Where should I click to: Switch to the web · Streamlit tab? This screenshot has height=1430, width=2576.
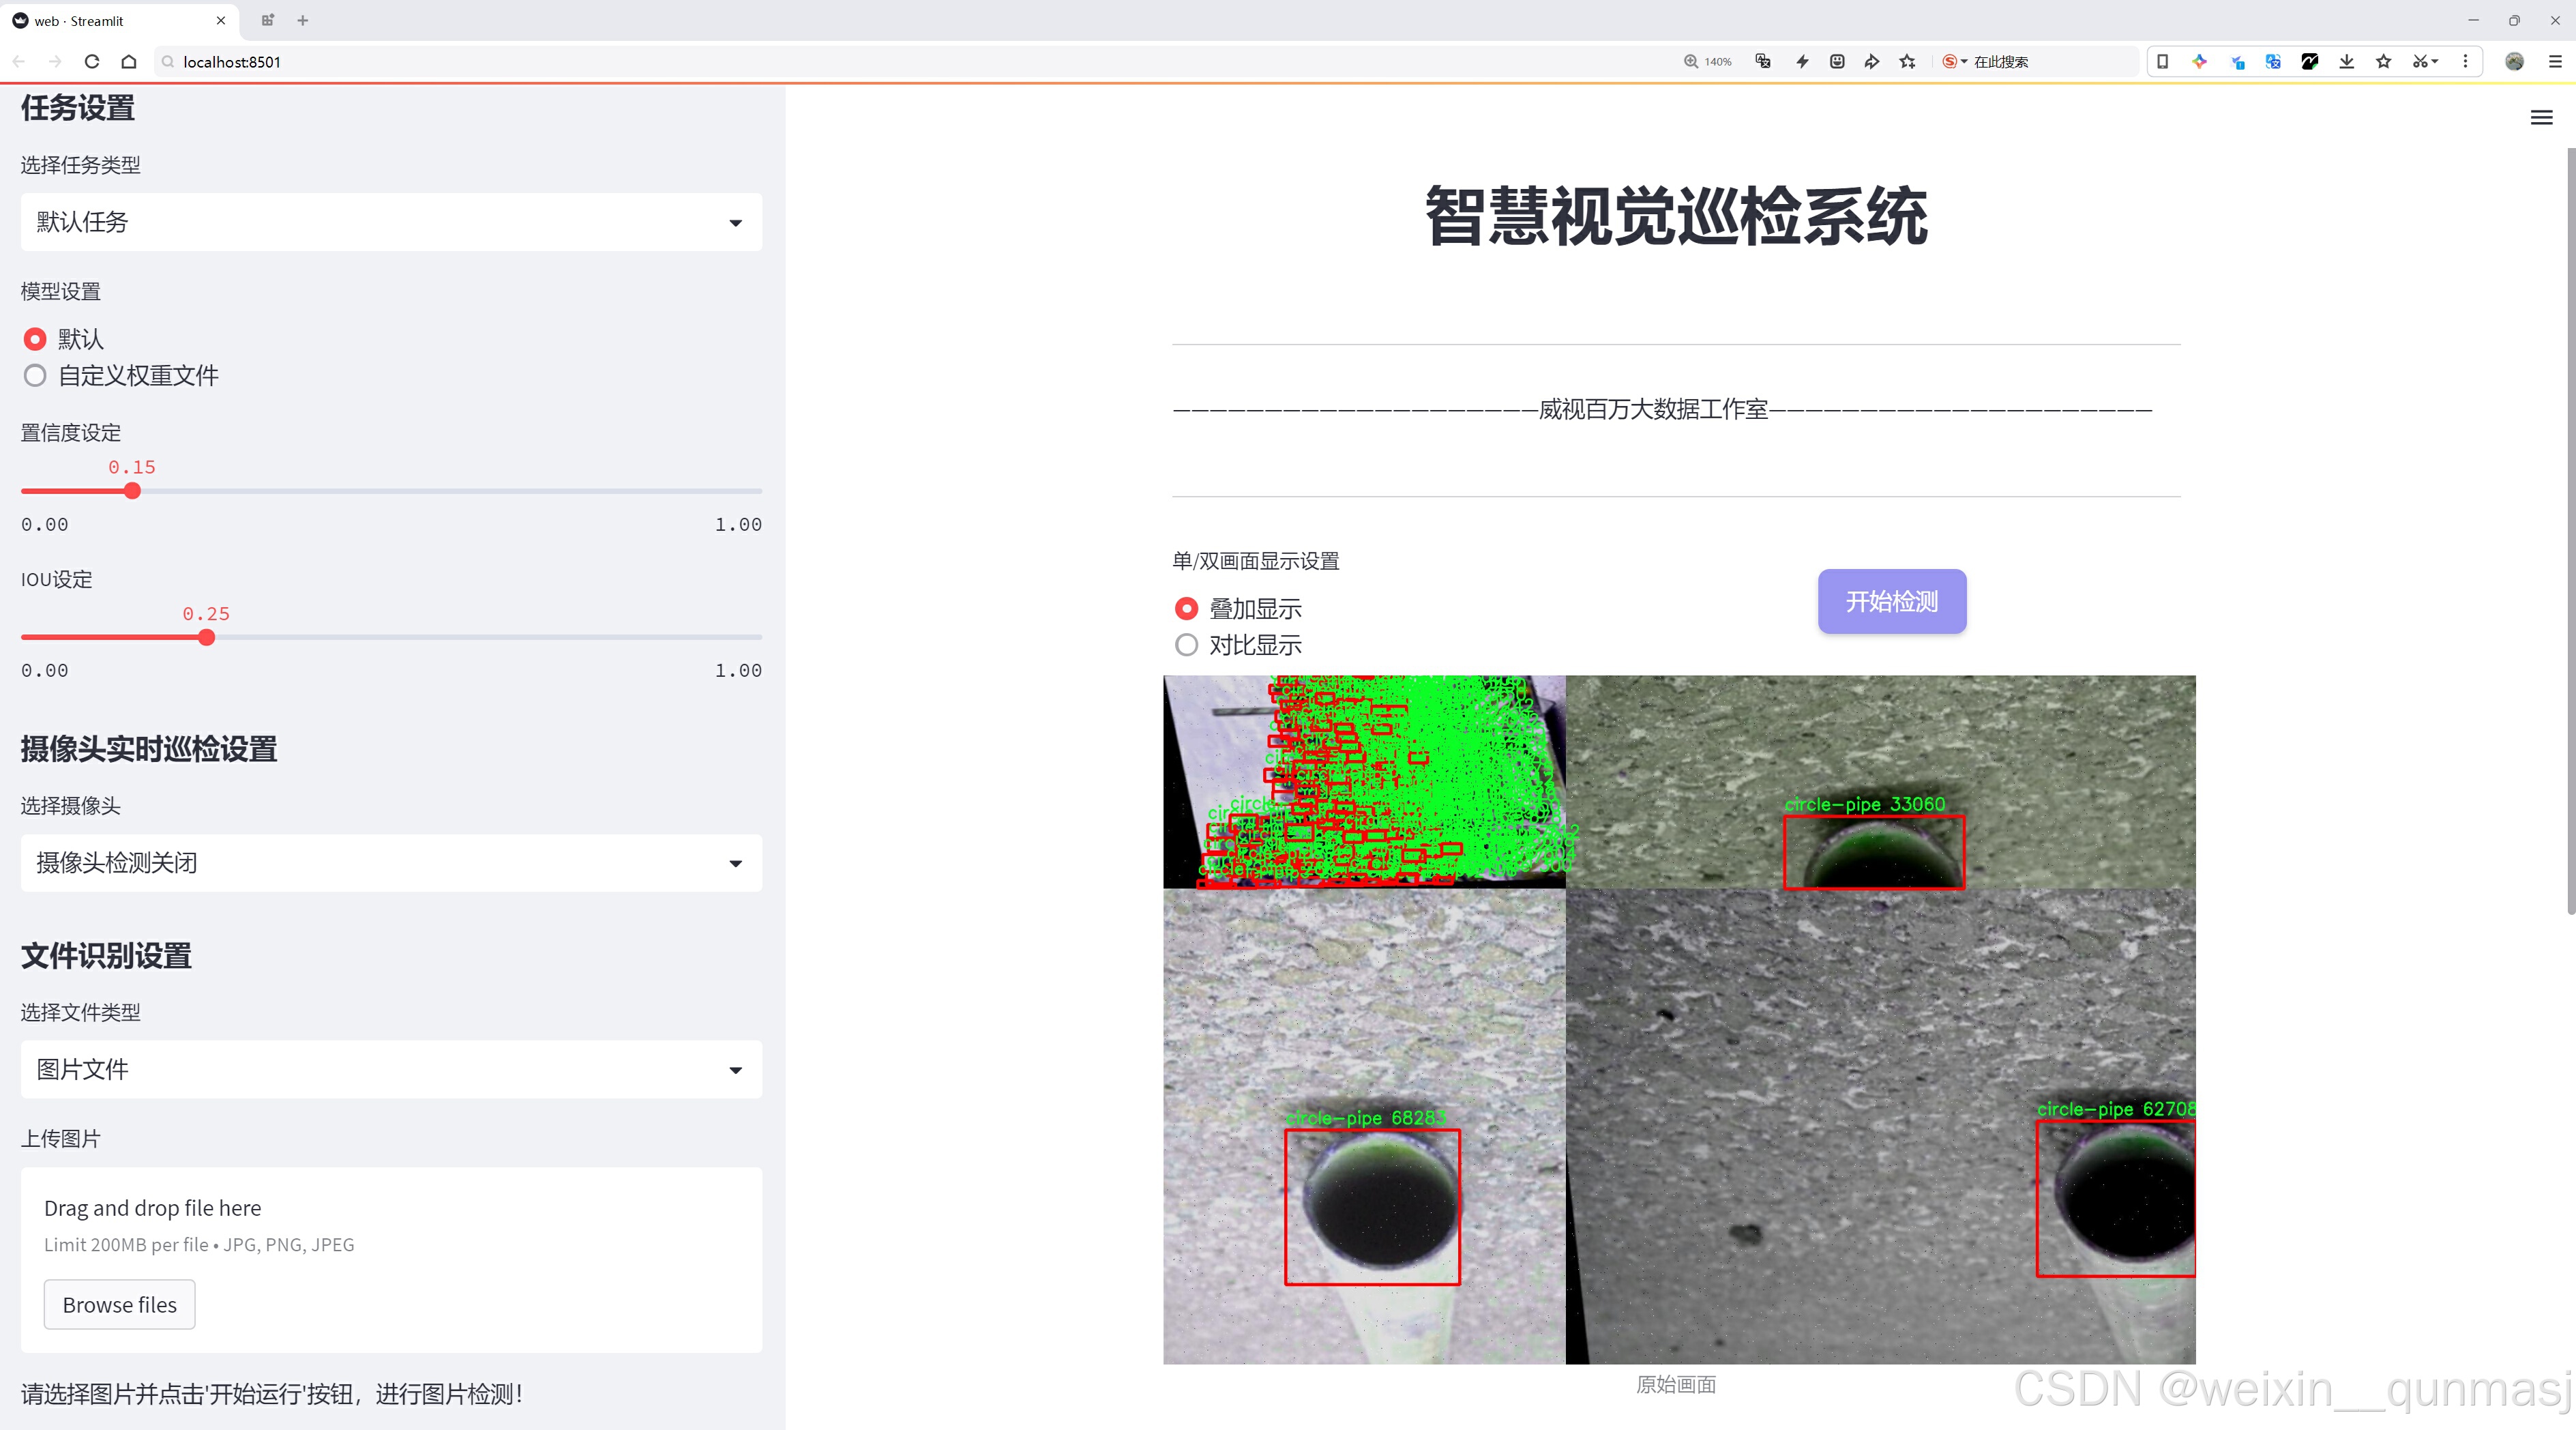[x=110, y=20]
